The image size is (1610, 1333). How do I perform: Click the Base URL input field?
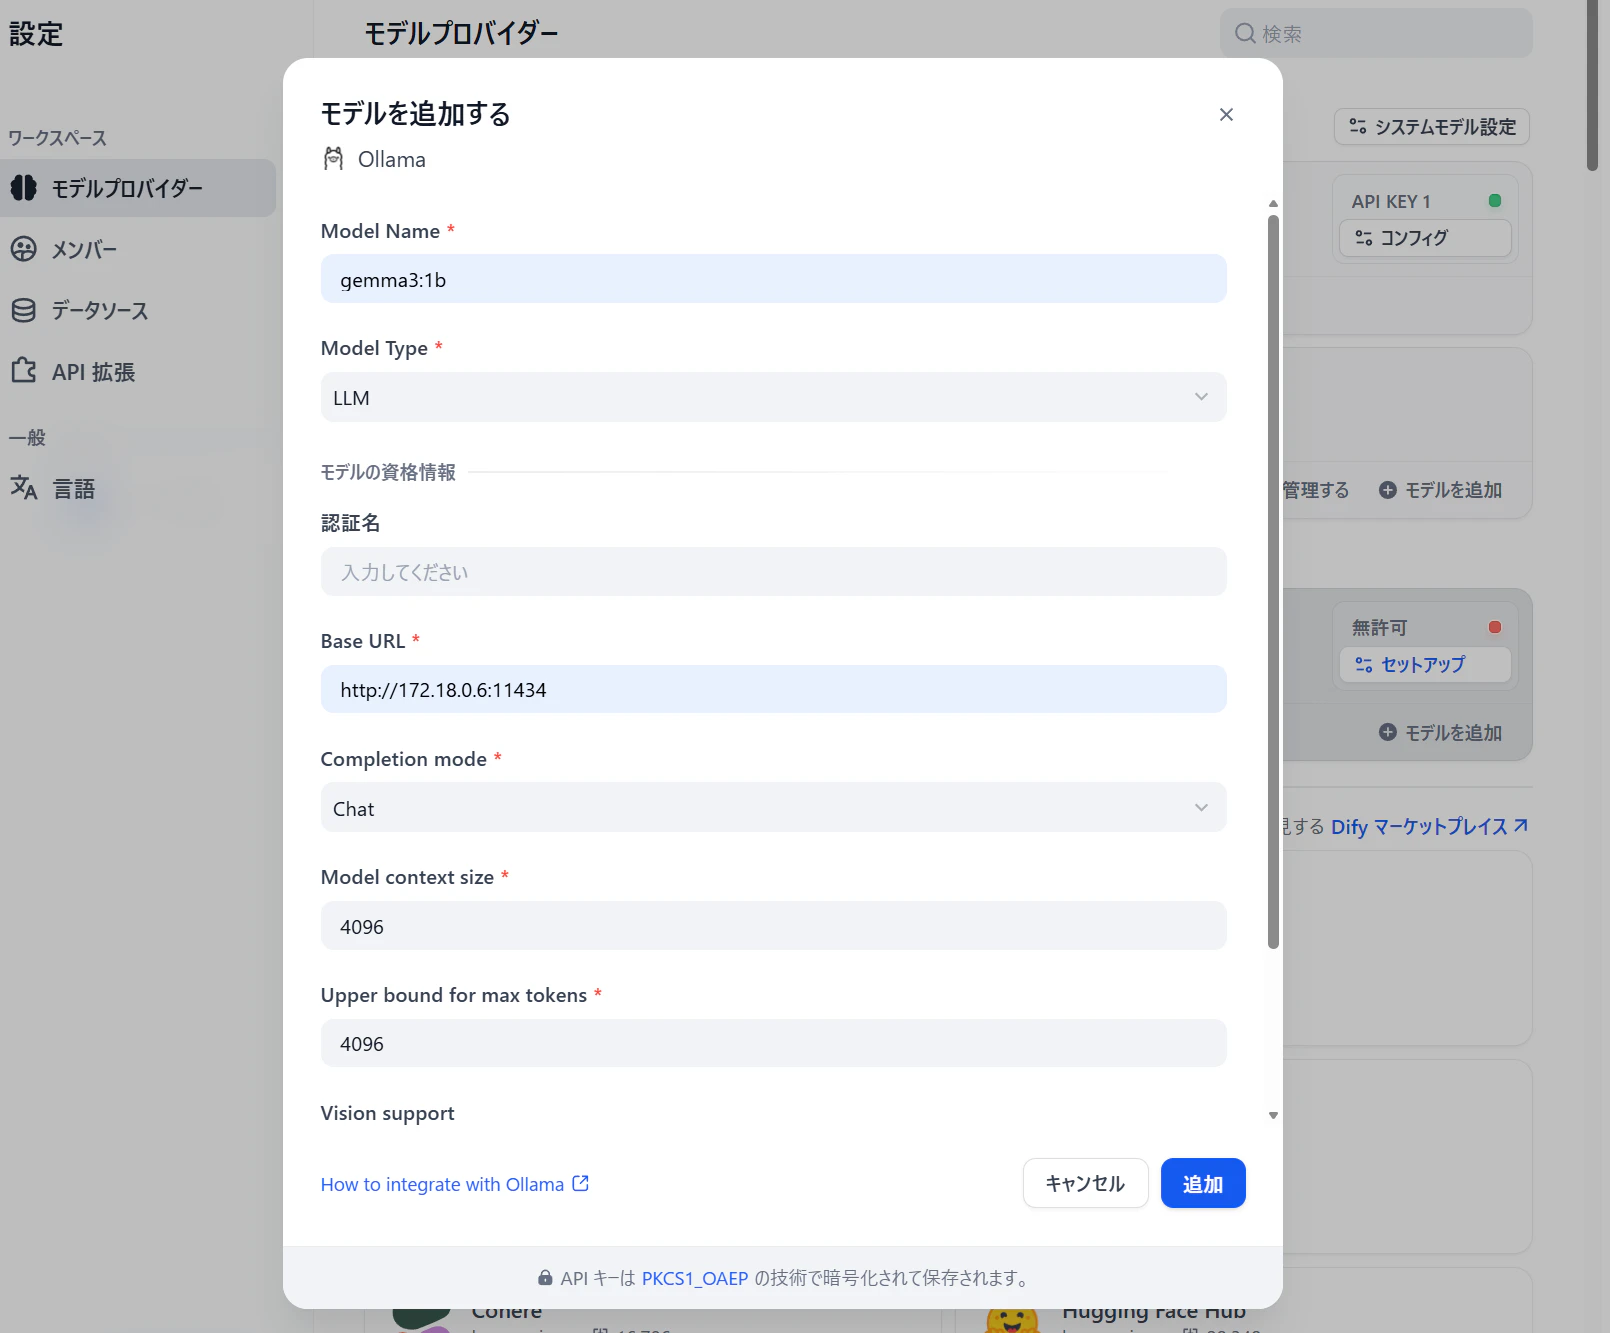click(x=773, y=689)
